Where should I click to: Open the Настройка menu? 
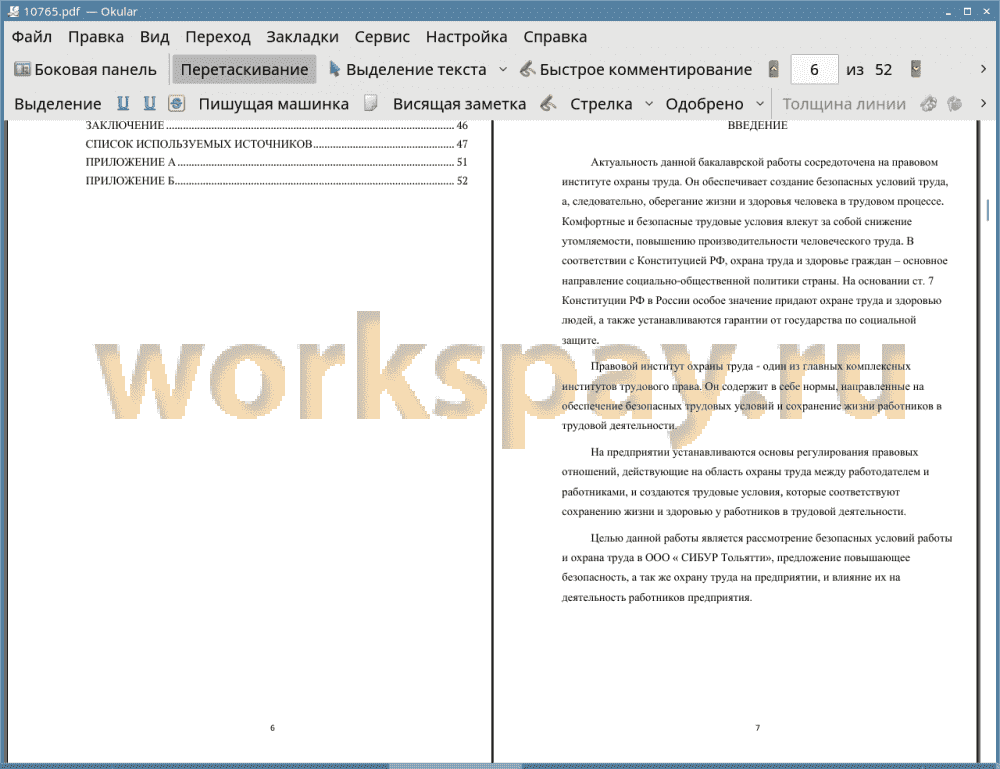(466, 37)
